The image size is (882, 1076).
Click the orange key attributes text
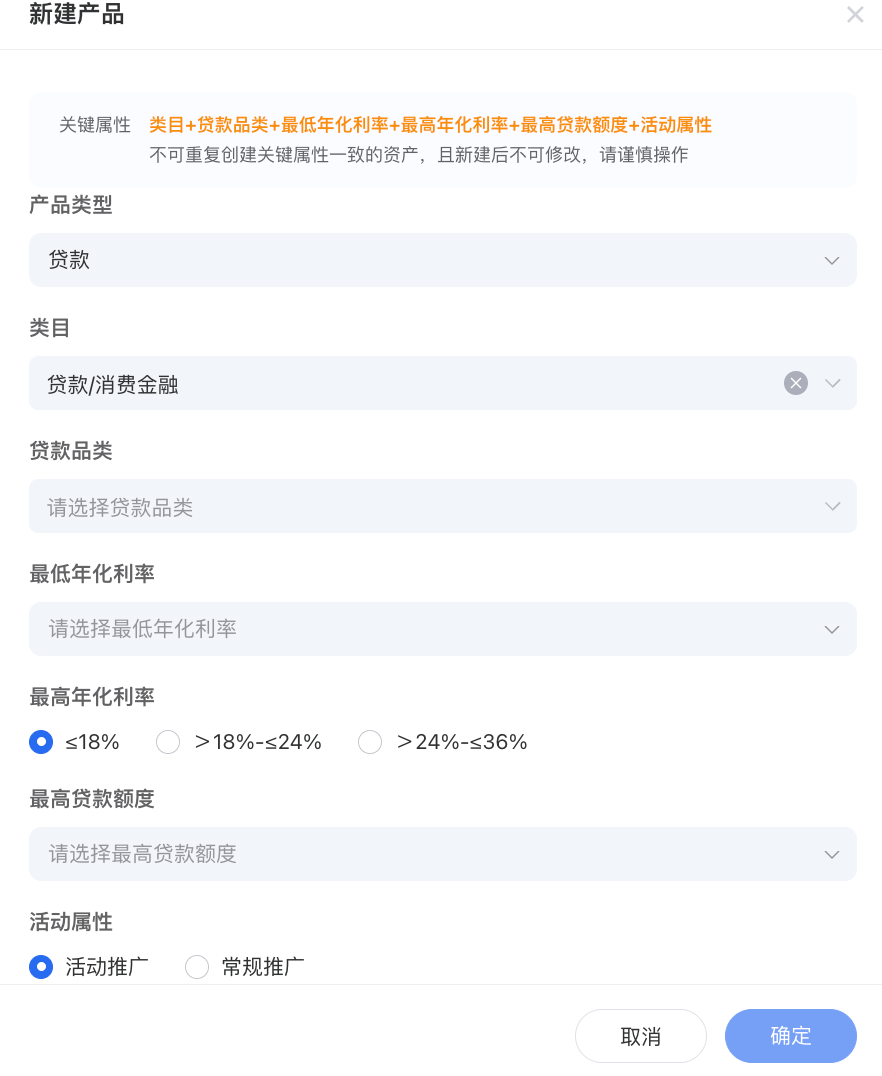430,125
